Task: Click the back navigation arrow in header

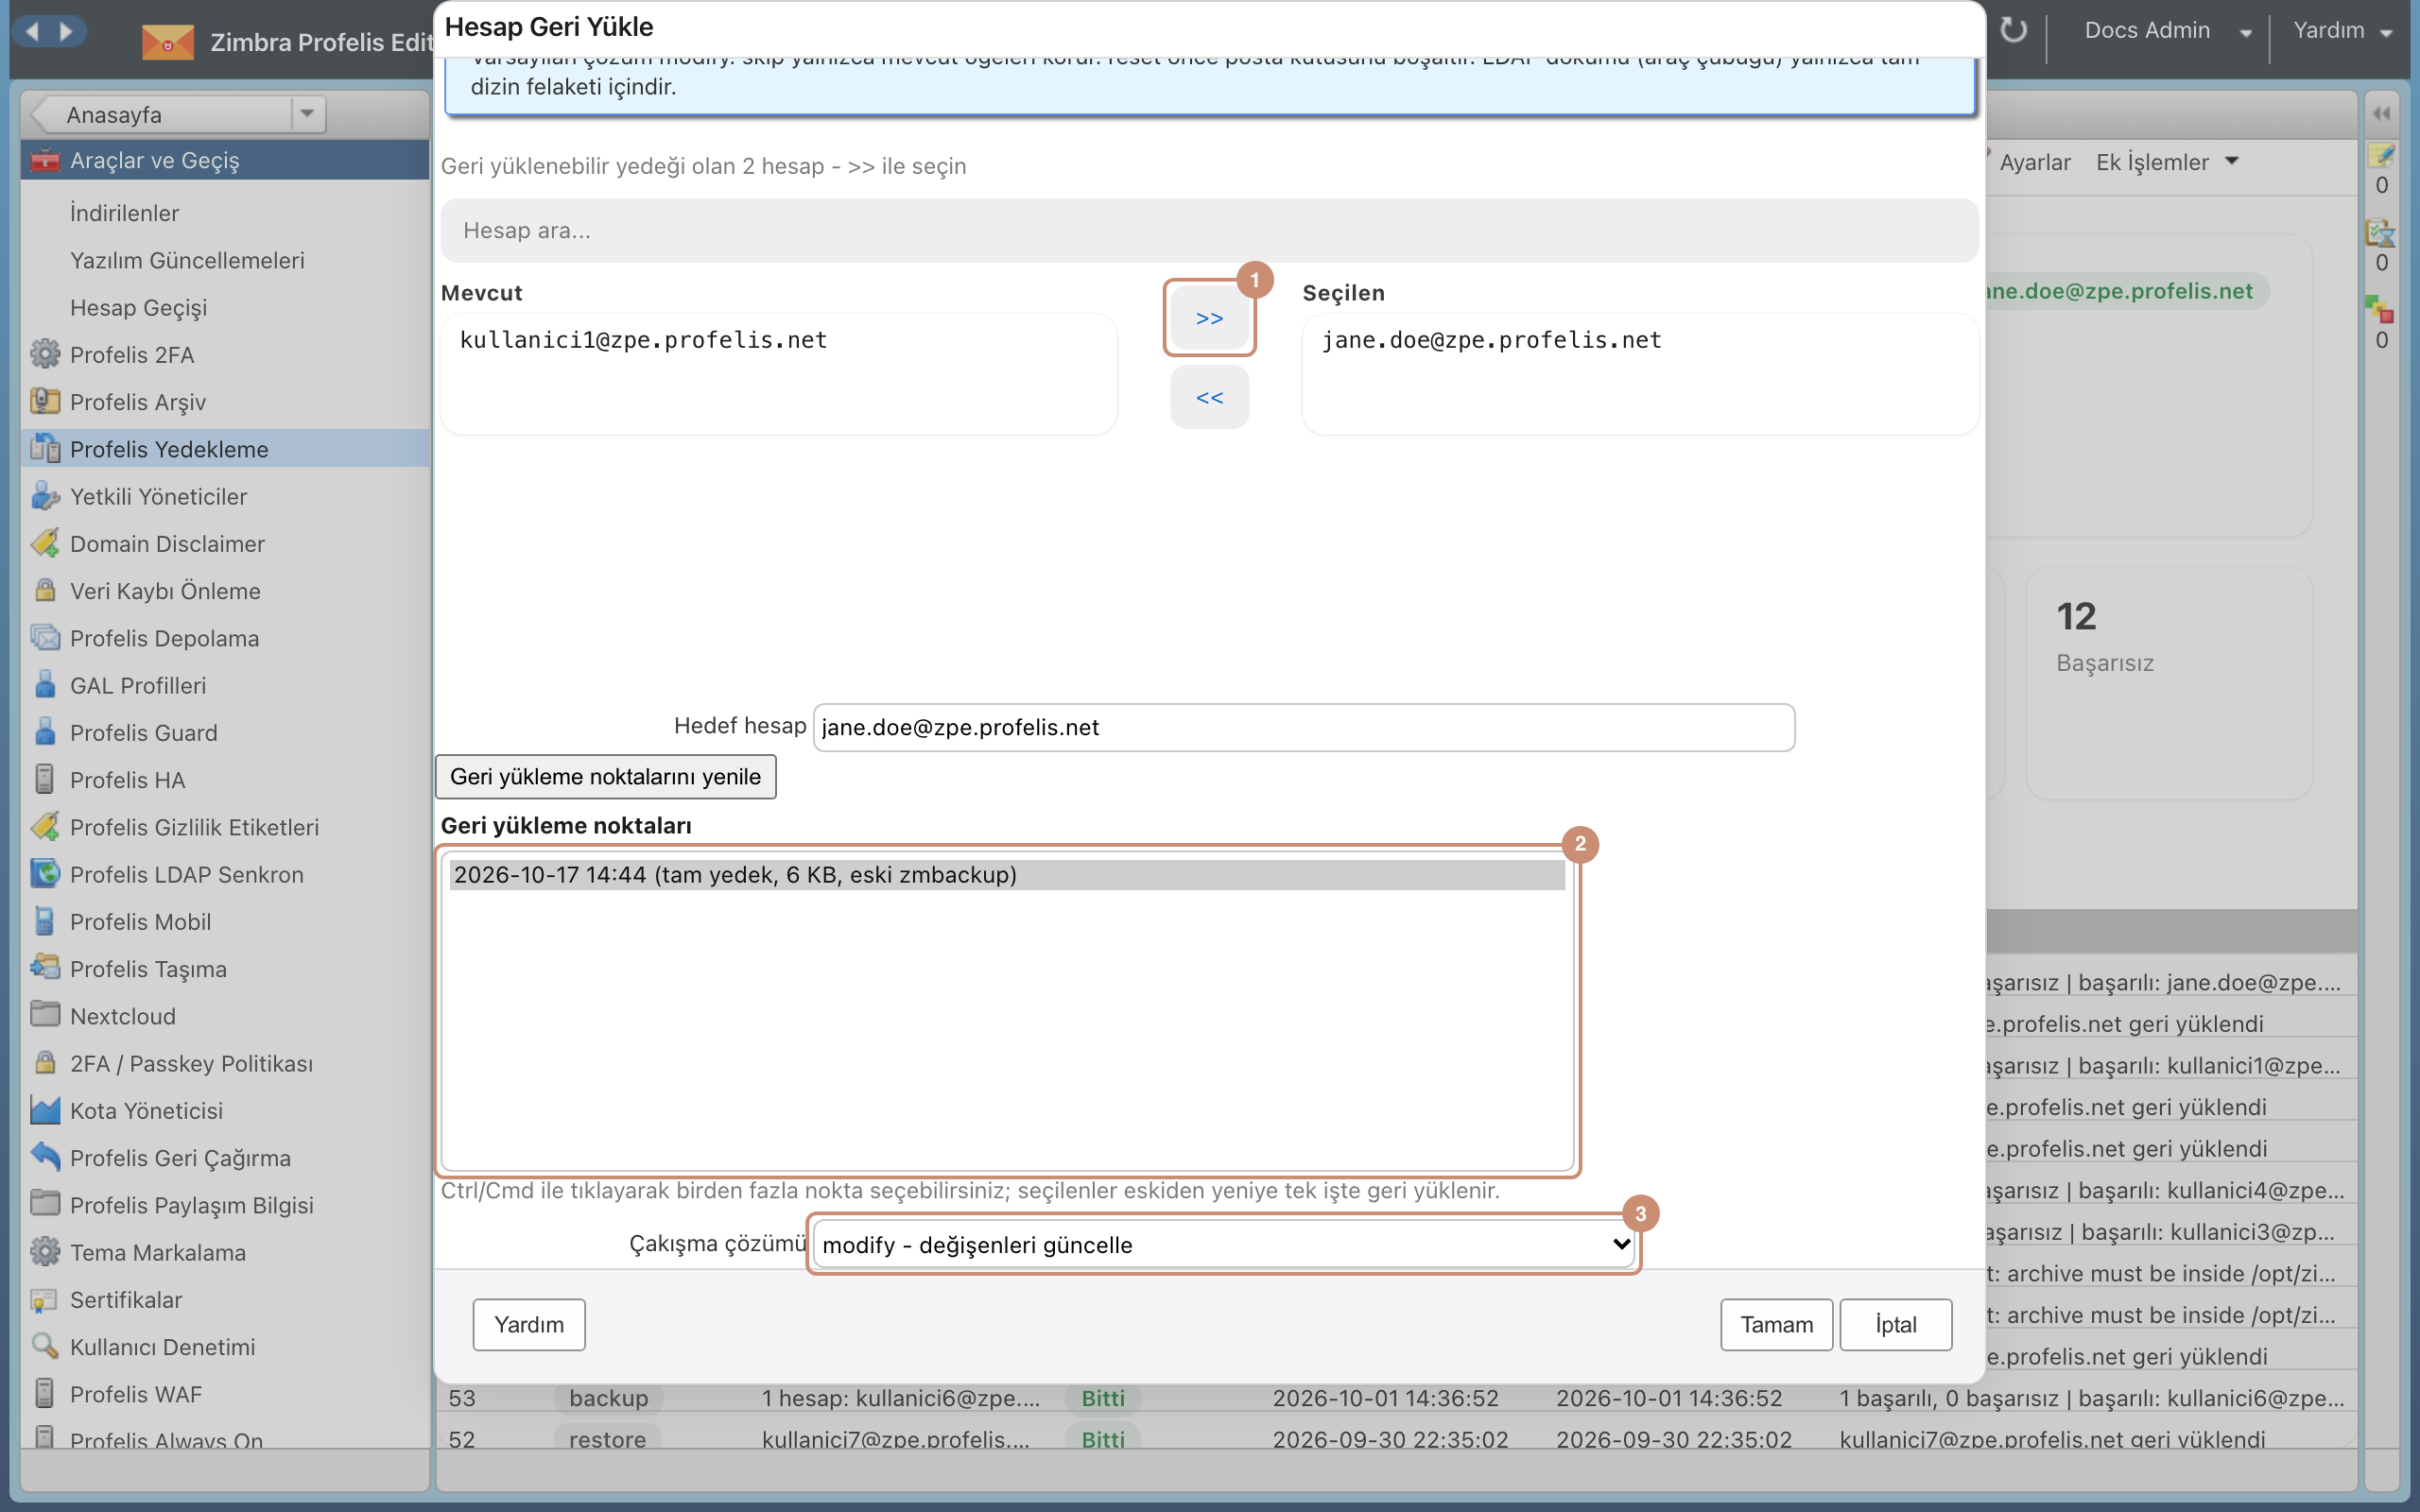Action: tap(32, 31)
